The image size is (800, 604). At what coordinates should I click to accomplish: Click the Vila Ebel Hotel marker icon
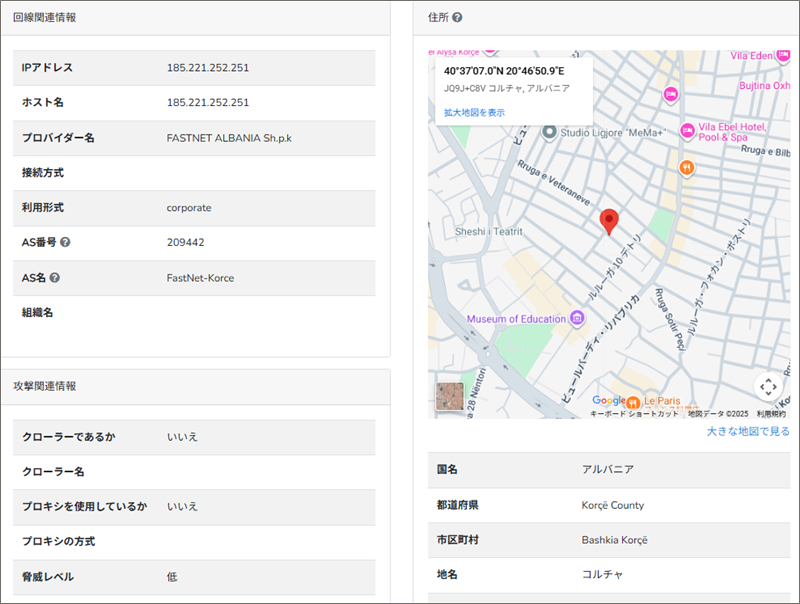point(687,131)
